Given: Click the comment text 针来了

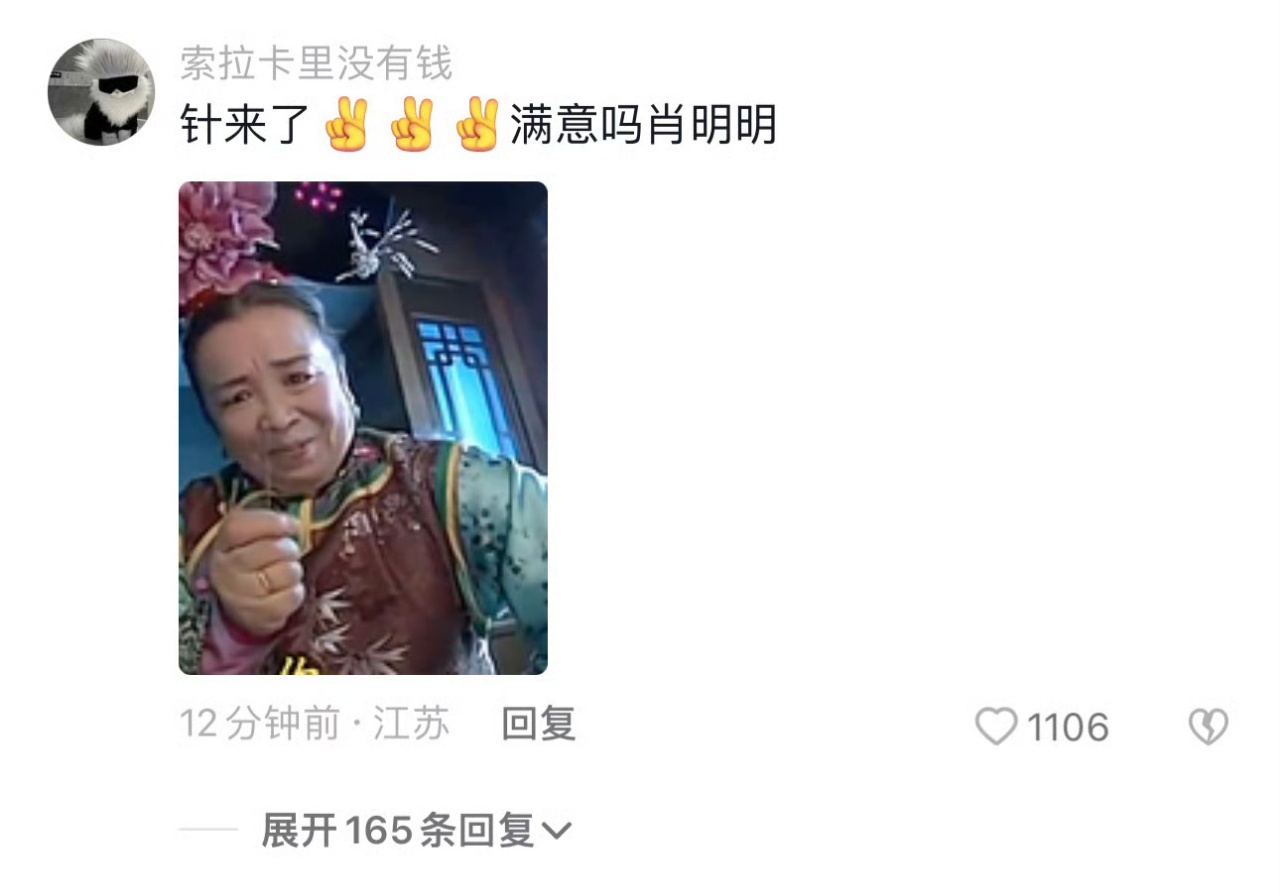Looking at the screenshot, I should [244, 127].
